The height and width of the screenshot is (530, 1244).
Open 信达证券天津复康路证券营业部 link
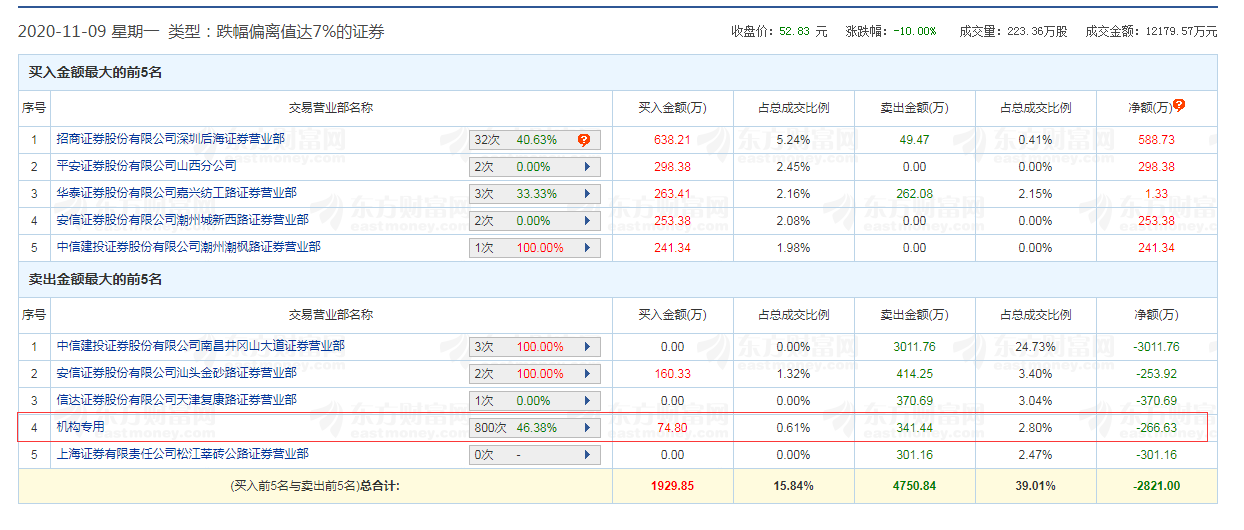pos(176,400)
